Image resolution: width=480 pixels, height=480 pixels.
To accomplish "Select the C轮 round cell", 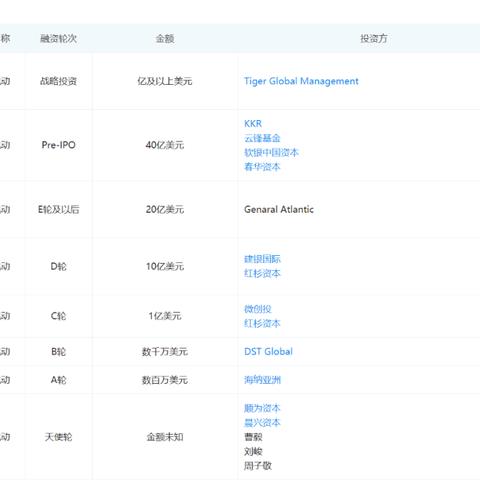I will (58, 316).
